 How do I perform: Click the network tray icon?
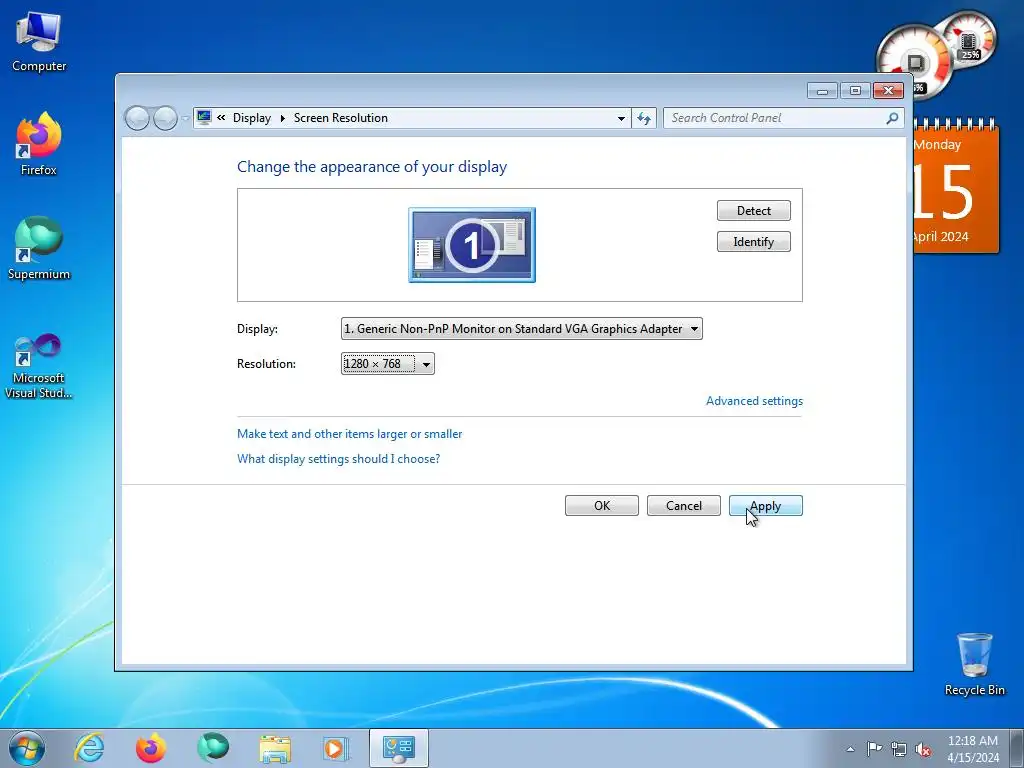(899, 749)
